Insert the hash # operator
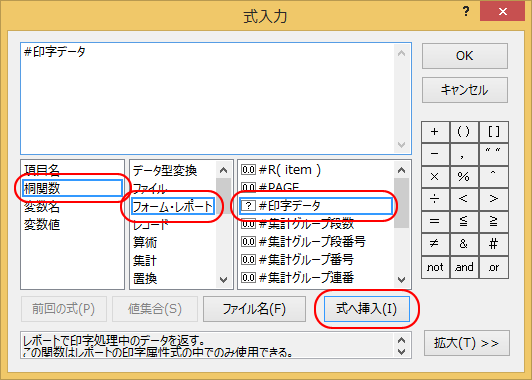The height and width of the screenshot is (380, 532). pos(493,244)
